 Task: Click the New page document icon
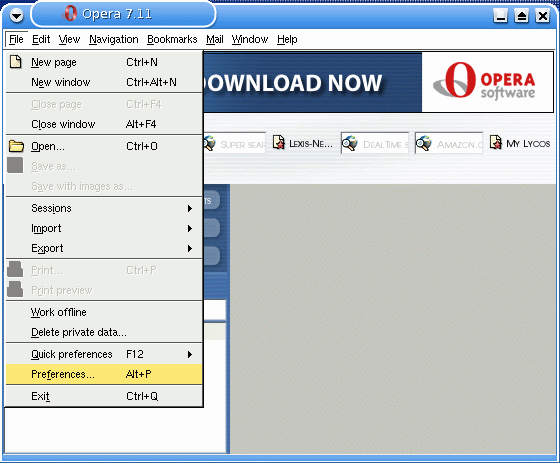click(x=15, y=62)
